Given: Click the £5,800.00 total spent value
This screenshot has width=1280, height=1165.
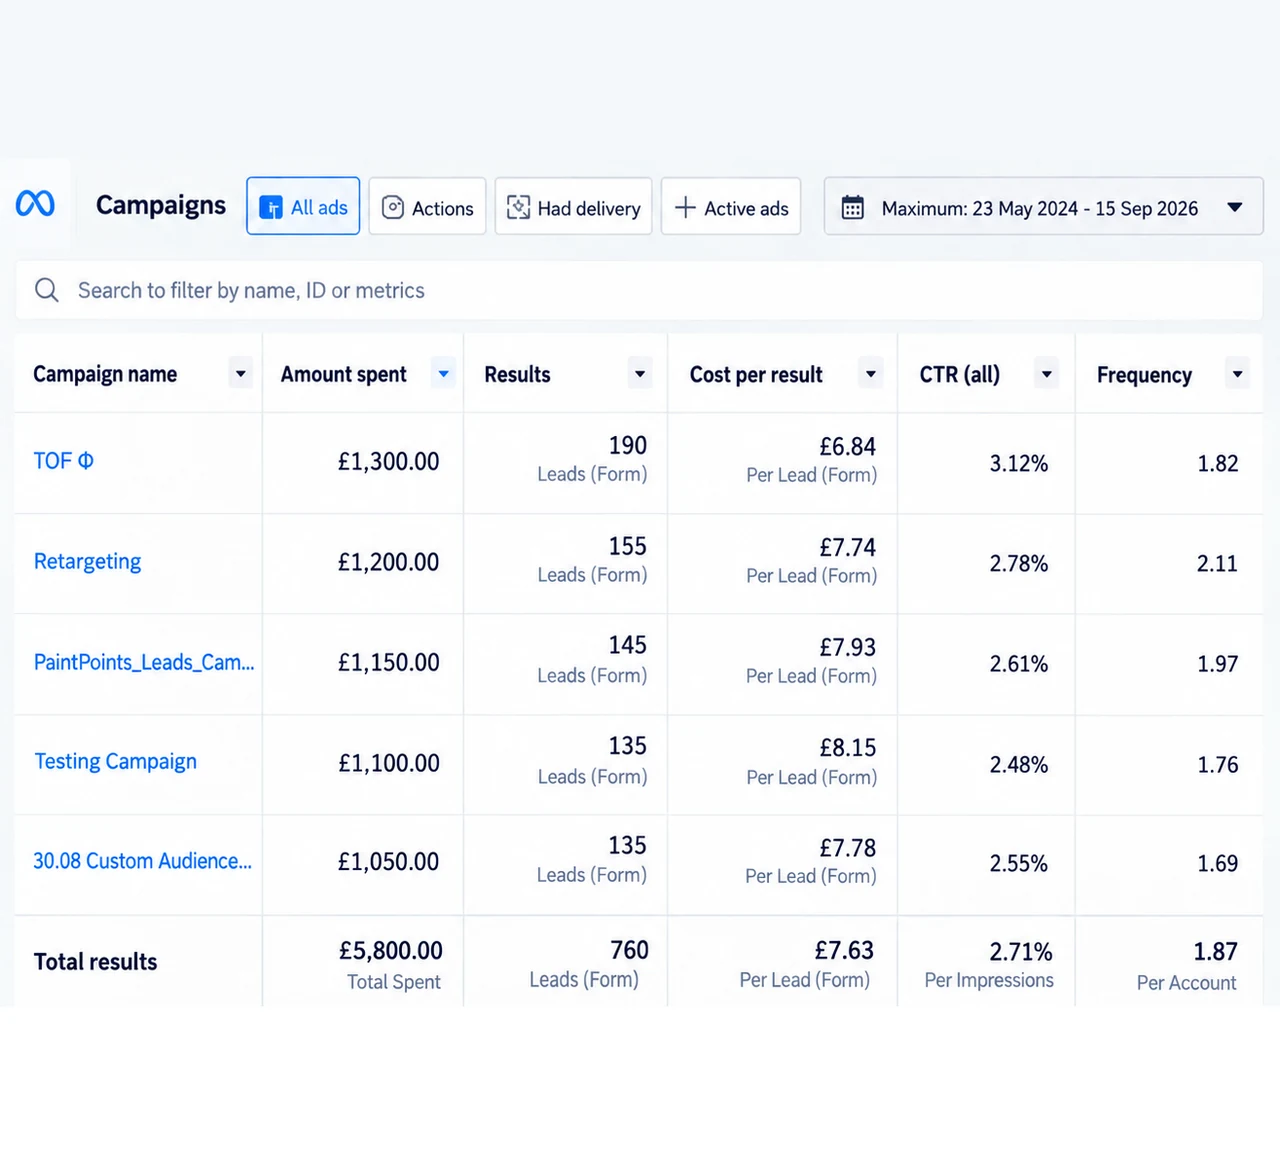Looking at the screenshot, I should coord(390,950).
